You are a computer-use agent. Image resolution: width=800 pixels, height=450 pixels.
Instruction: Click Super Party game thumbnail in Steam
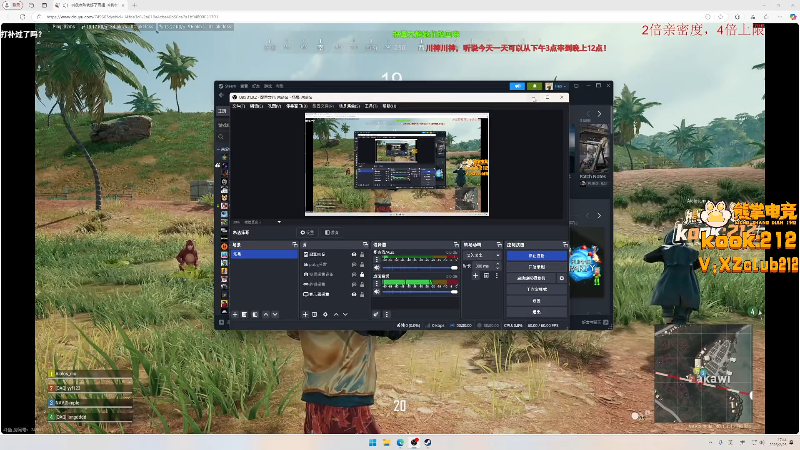click(586, 264)
